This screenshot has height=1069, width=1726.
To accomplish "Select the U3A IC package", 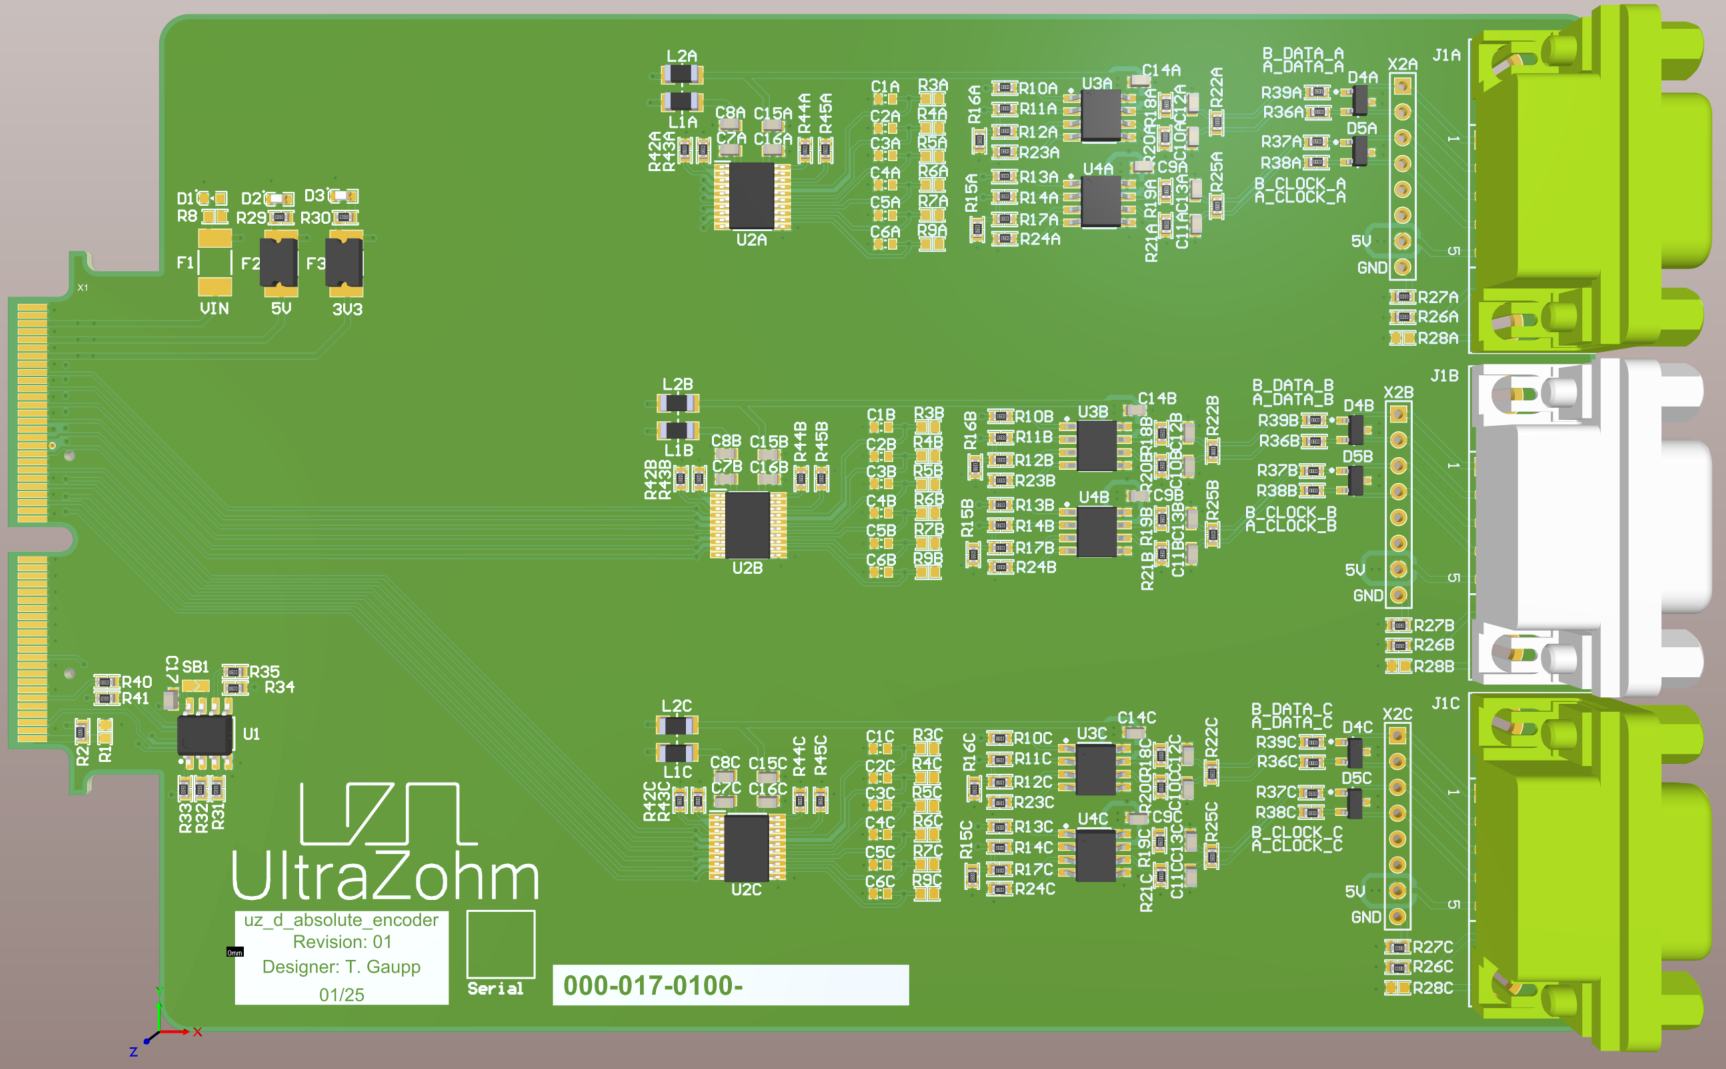I will [x=1101, y=117].
